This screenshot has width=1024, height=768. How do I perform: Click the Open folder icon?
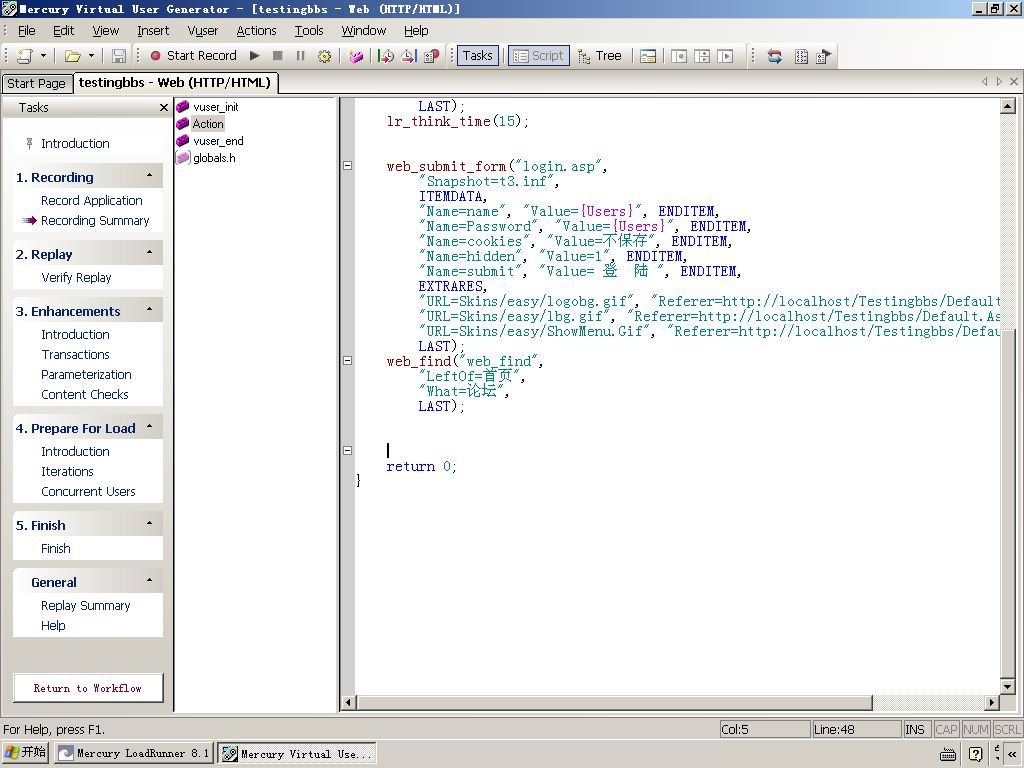tap(72, 56)
